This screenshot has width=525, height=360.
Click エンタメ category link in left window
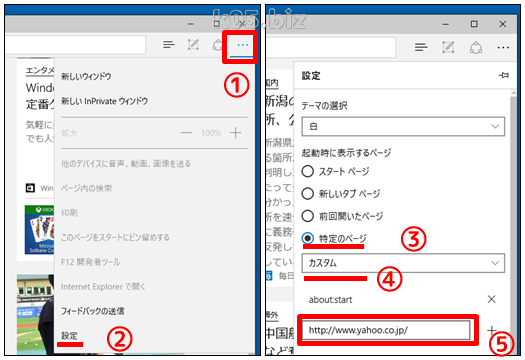click(x=40, y=70)
